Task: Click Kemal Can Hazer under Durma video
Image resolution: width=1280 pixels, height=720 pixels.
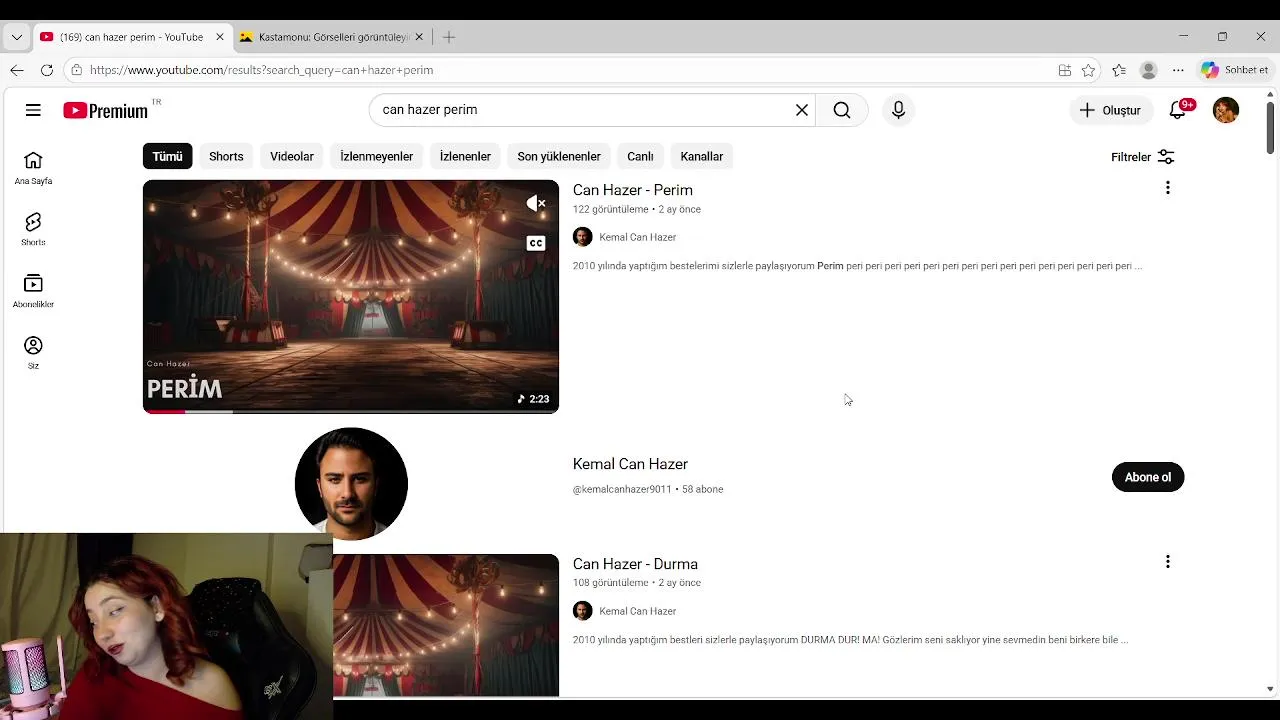Action: point(637,611)
